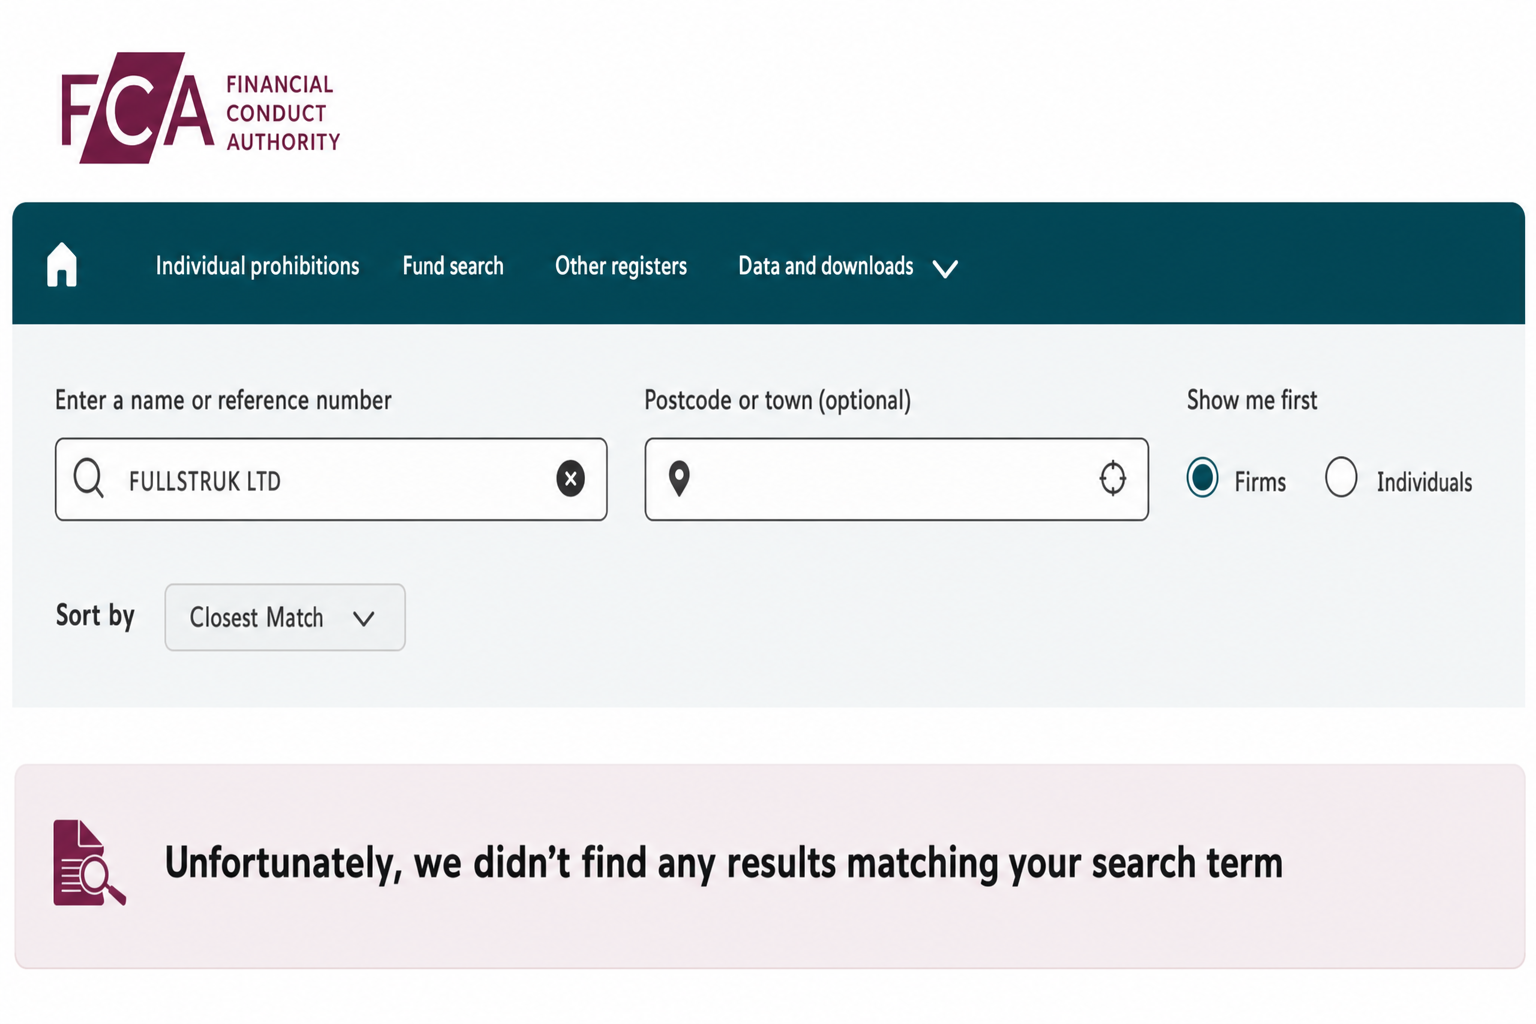Click the magnifying glass search icon
Screen dimensions: 1536x1024
click(89, 478)
